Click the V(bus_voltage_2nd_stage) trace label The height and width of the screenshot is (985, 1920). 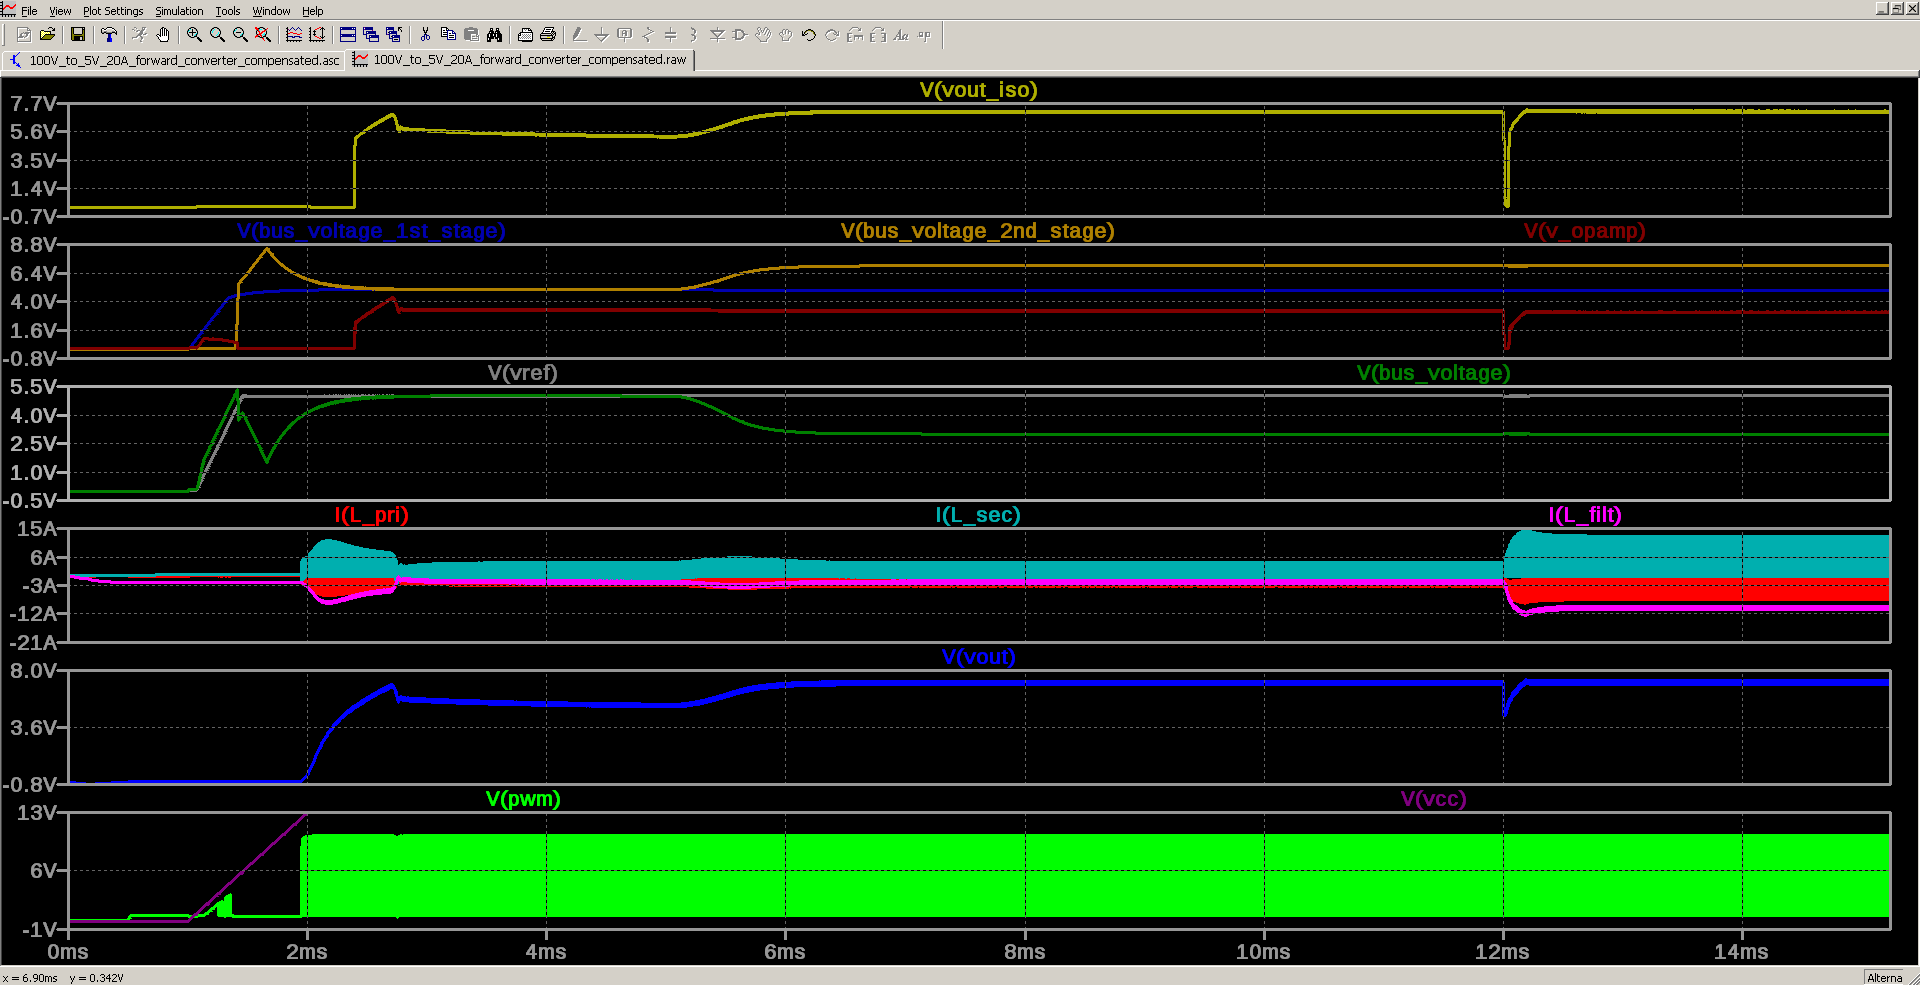[977, 231]
